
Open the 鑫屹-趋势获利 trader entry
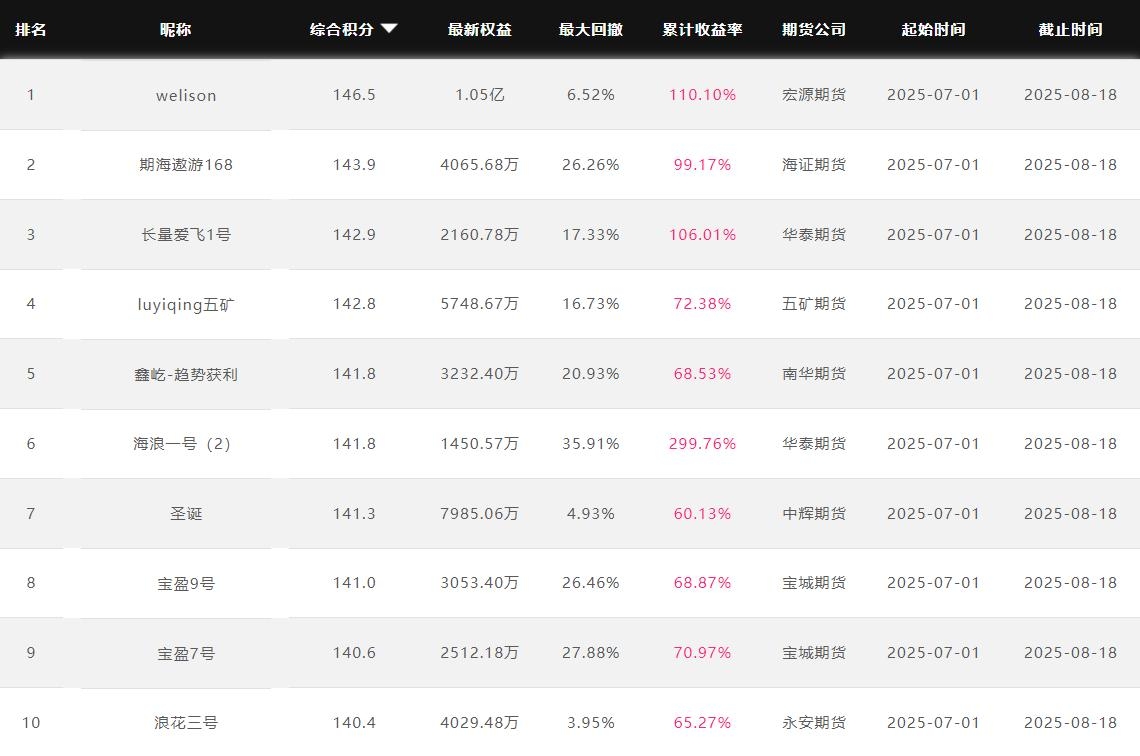tap(186, 374)
